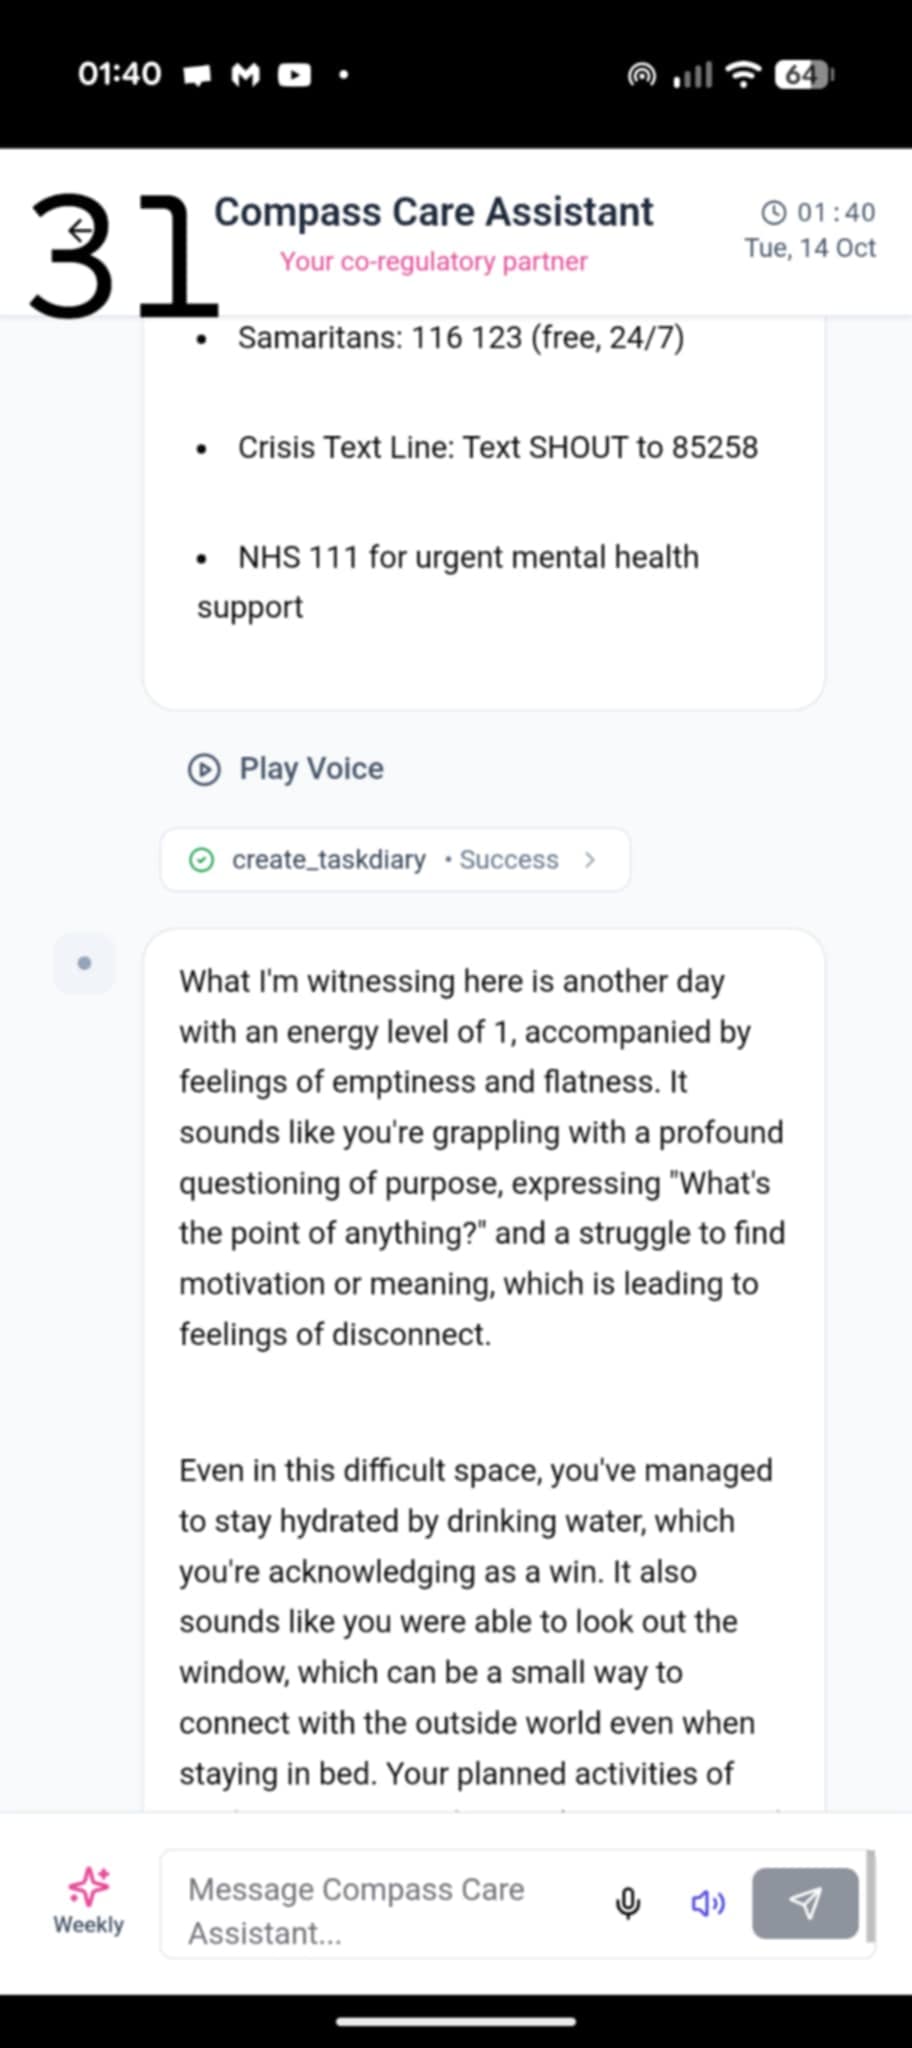Open the Weekly sparkle icon
This screenshot has height=2048, width=912.
88,1887
